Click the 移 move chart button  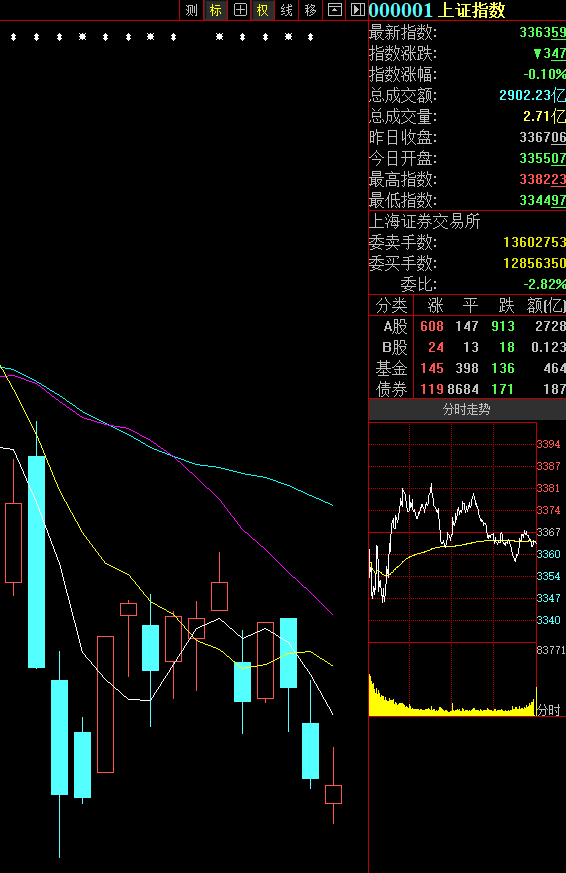tap(311, 10)
